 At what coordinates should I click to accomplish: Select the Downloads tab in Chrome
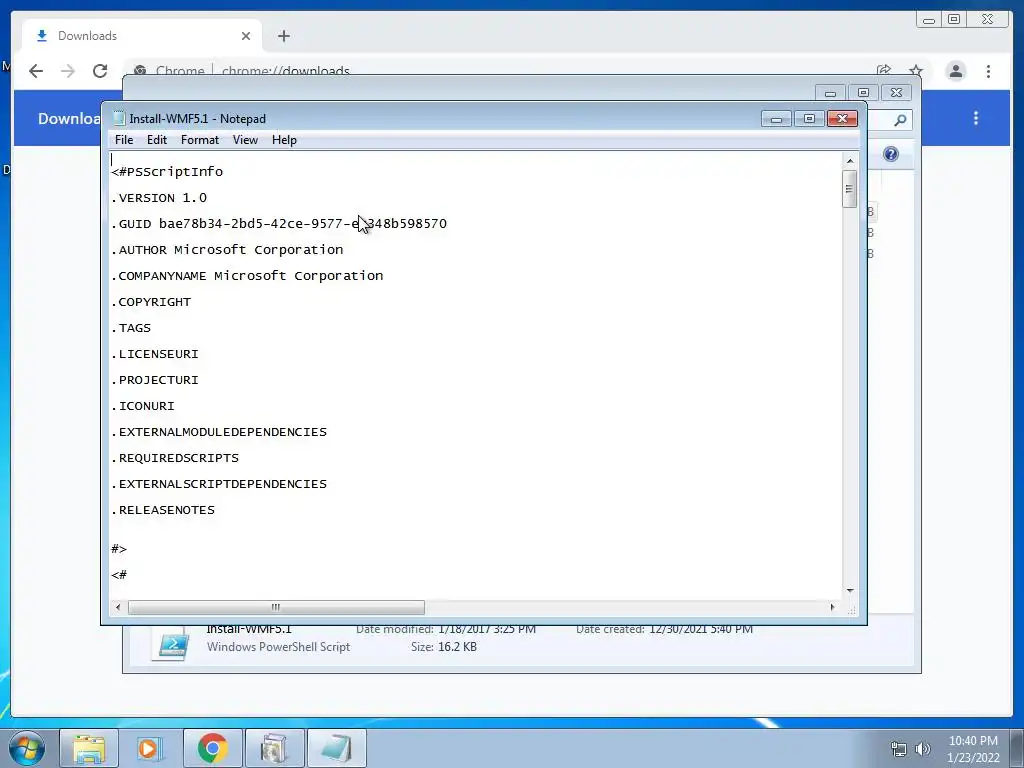point(142,36)
